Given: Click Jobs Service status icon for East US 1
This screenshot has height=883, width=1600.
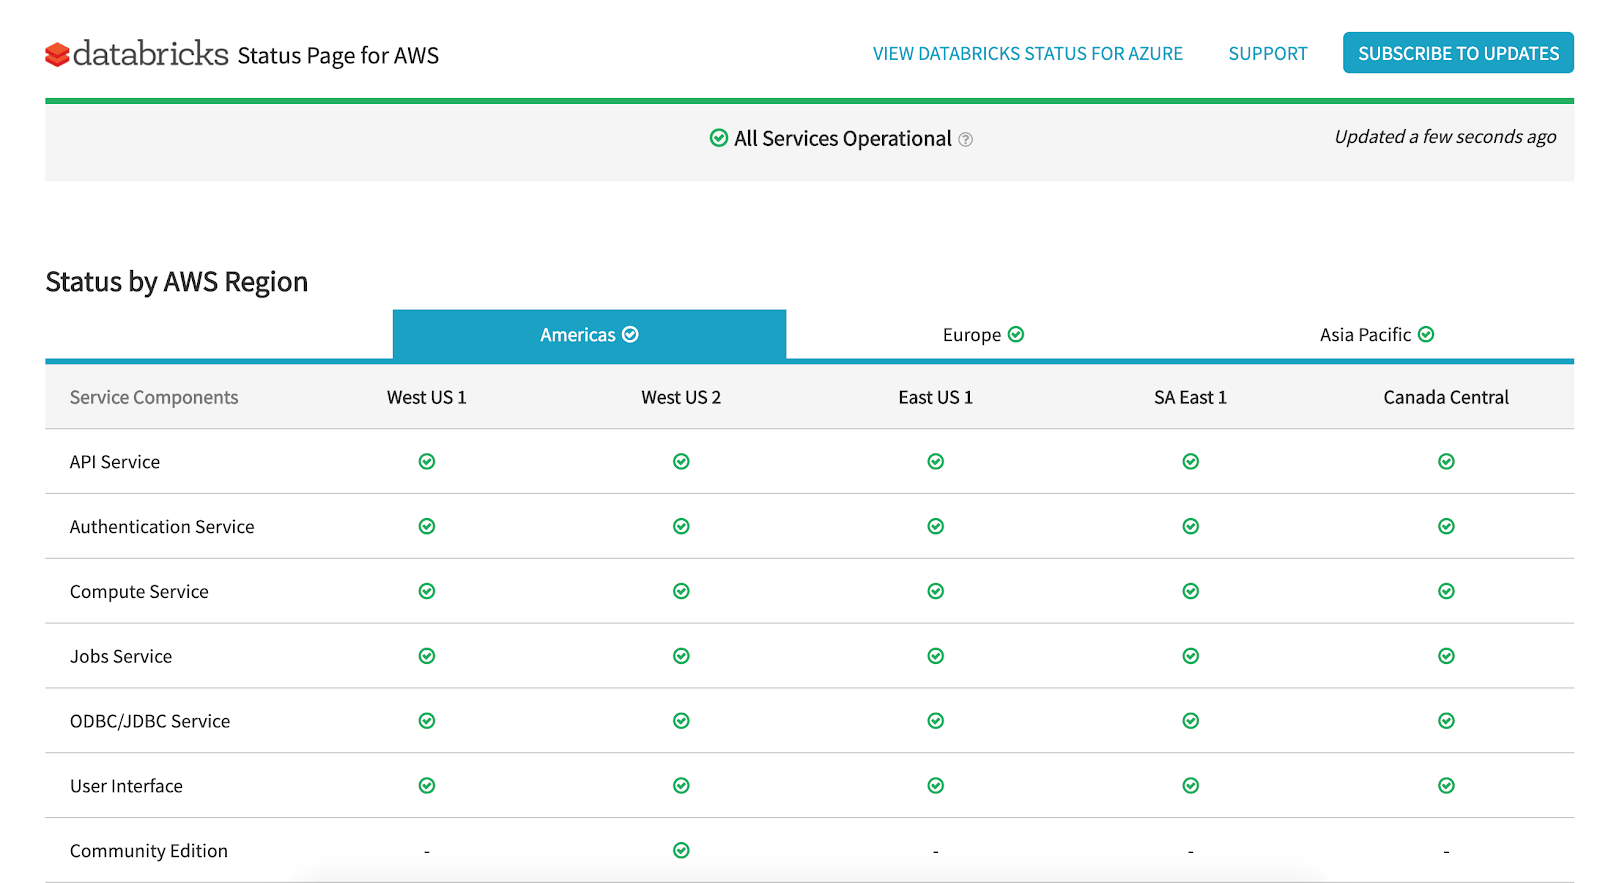Looking at the screenshot, I should pos(936,656).
